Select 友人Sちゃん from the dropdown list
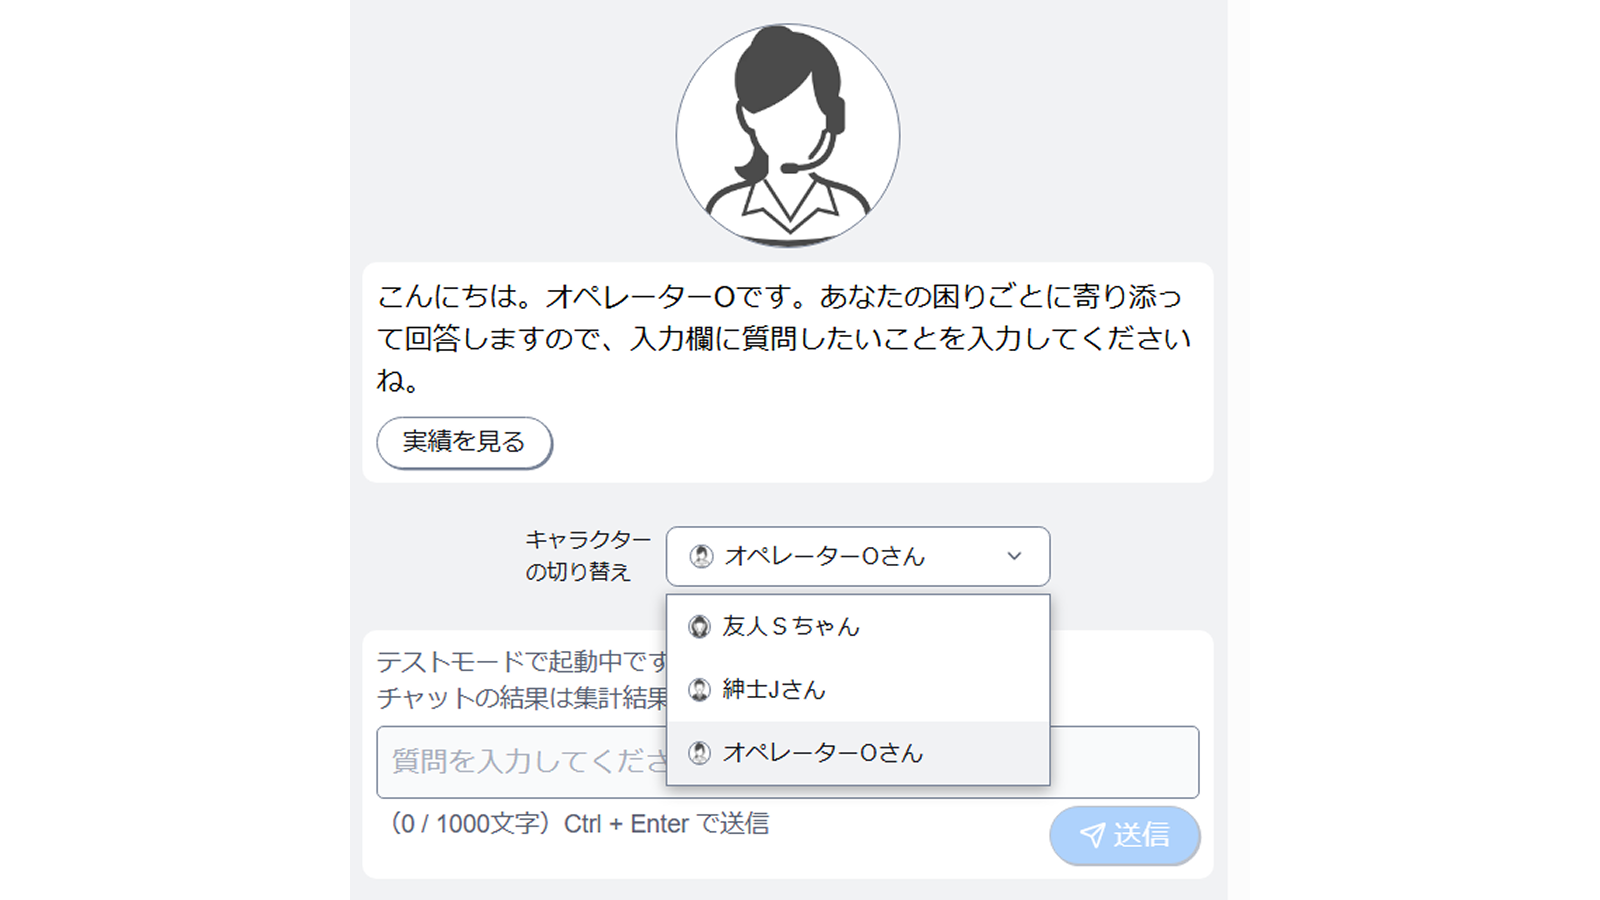Image resolution: width=1600 pixels, height=900 pixels. click(x=858, y=627)
